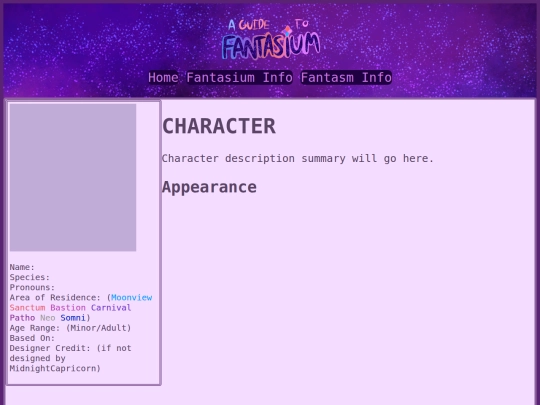
Task: Open the Fantasium Info nav item
Action: [240, 77]
